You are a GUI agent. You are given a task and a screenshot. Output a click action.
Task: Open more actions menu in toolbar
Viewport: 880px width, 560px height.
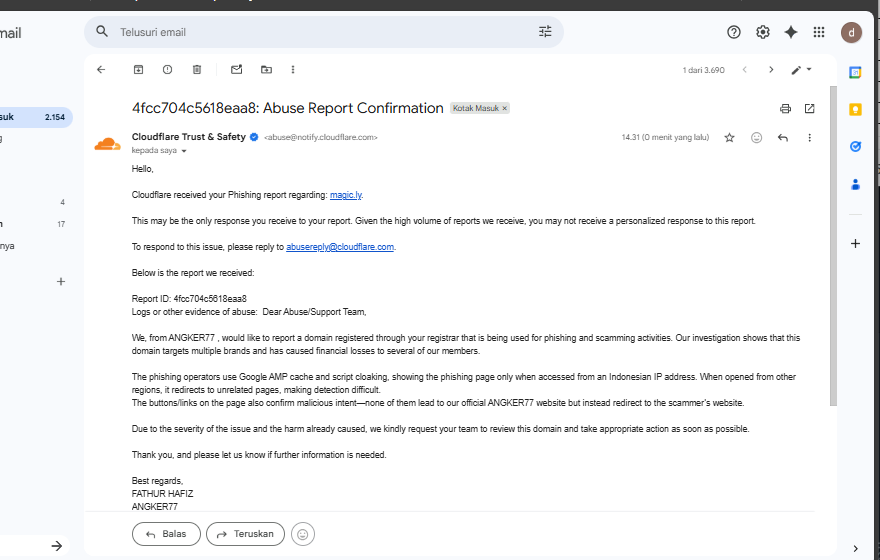[x=293, y=70]
